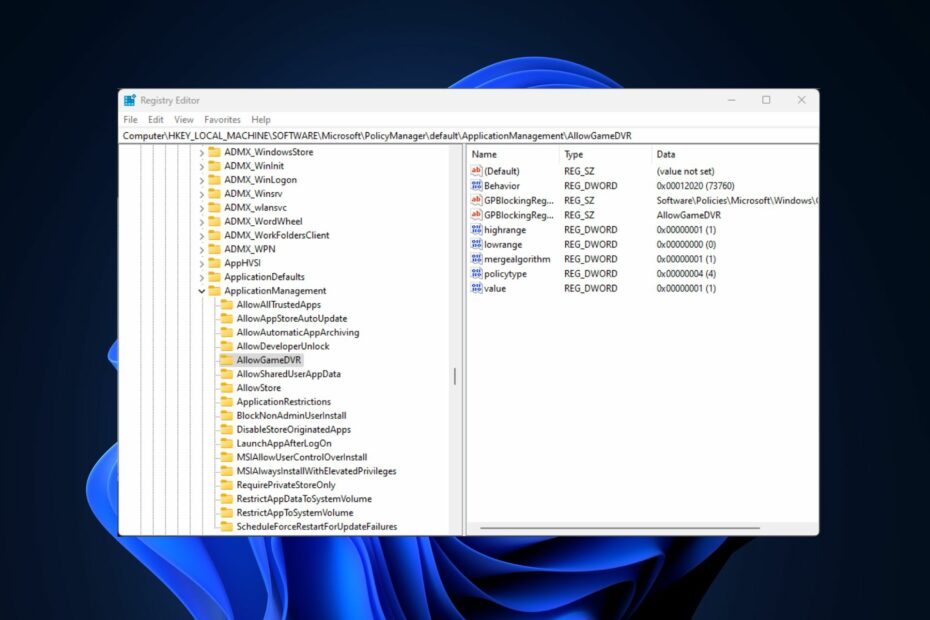Select the RestrictAppDataToSystemVolume key
This screenshot has height=620, width=930.
point(304,499)
